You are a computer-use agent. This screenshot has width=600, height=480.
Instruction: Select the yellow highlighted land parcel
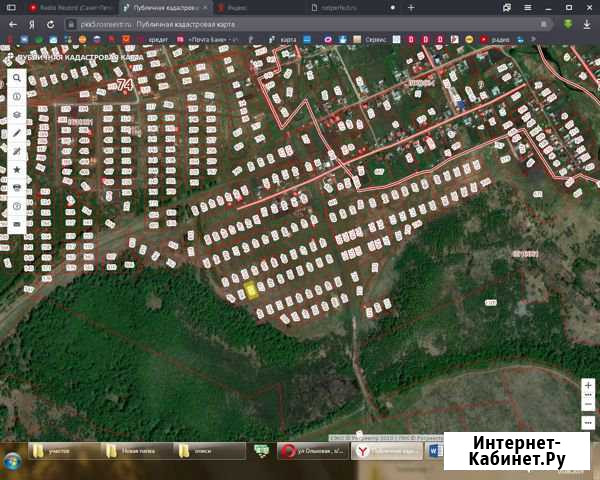click(x=251, y=290)
